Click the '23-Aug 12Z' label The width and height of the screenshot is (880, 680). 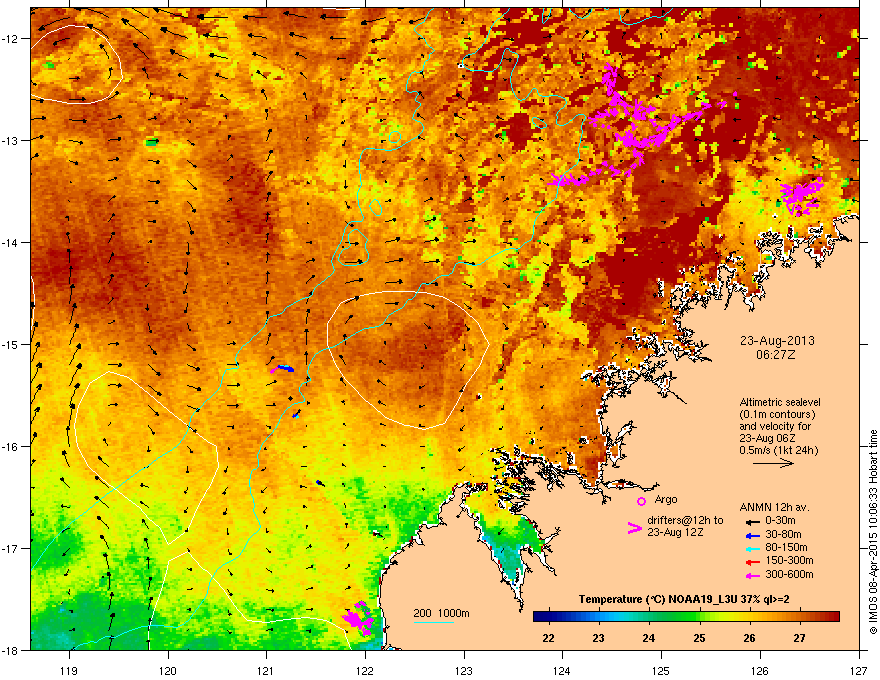[x=675, y=532]
